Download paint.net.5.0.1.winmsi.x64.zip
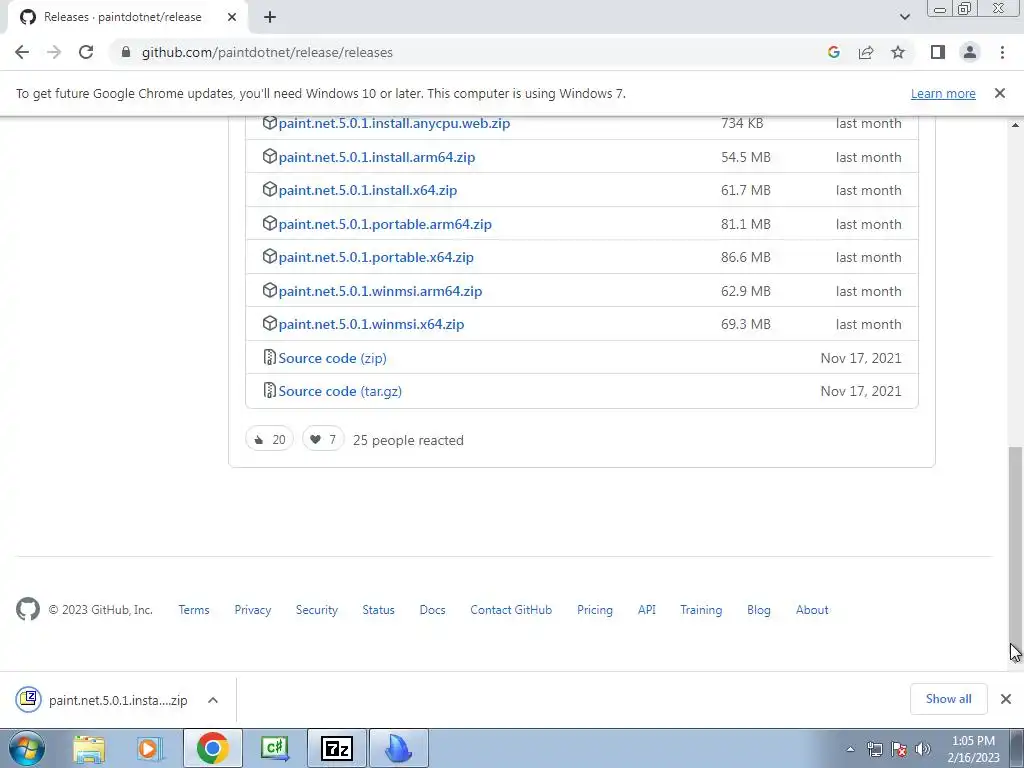Viewport: 1024px width, 768px height. click(371, 325)
